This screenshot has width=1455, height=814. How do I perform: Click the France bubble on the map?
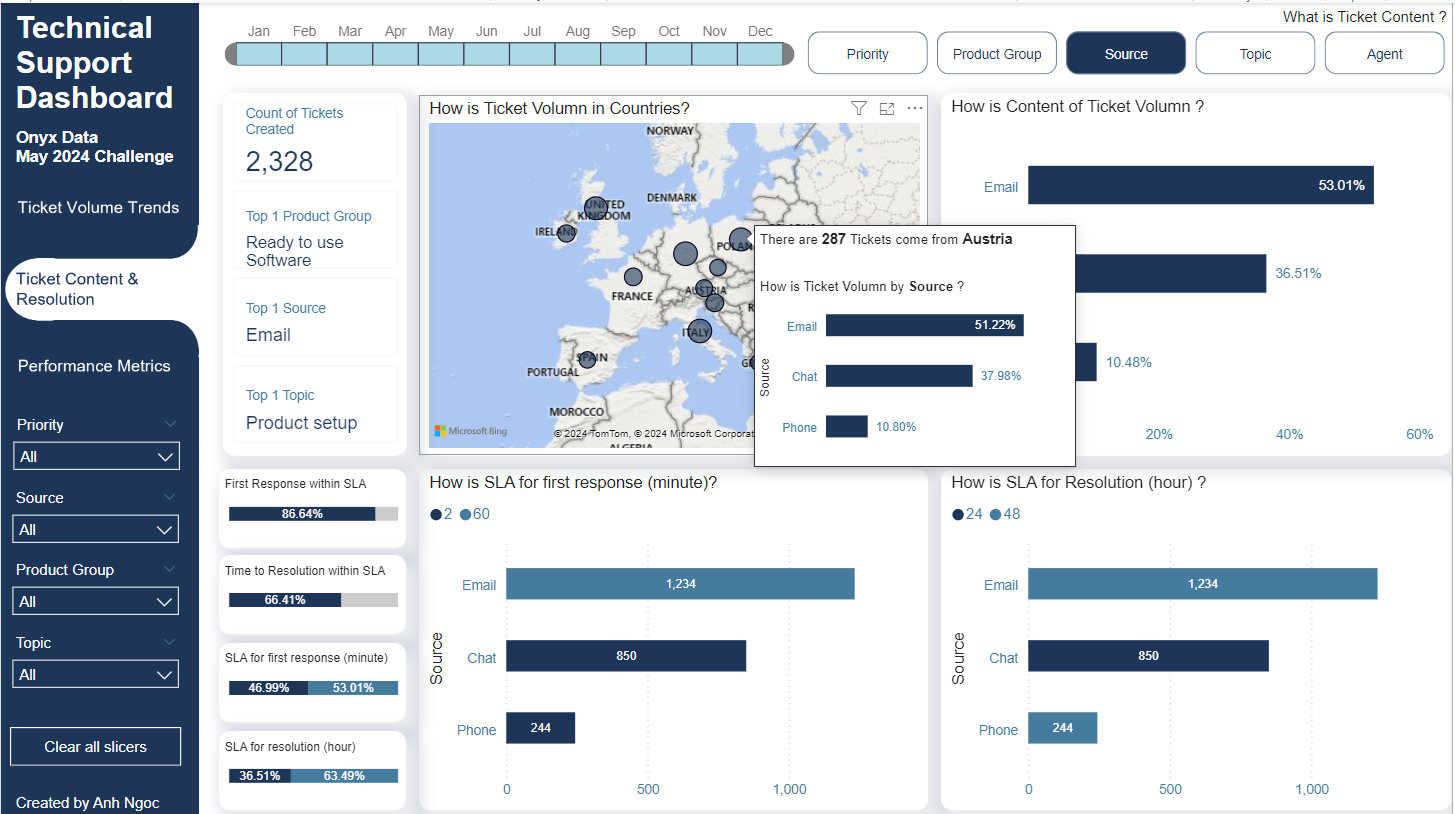pos(633,277)
